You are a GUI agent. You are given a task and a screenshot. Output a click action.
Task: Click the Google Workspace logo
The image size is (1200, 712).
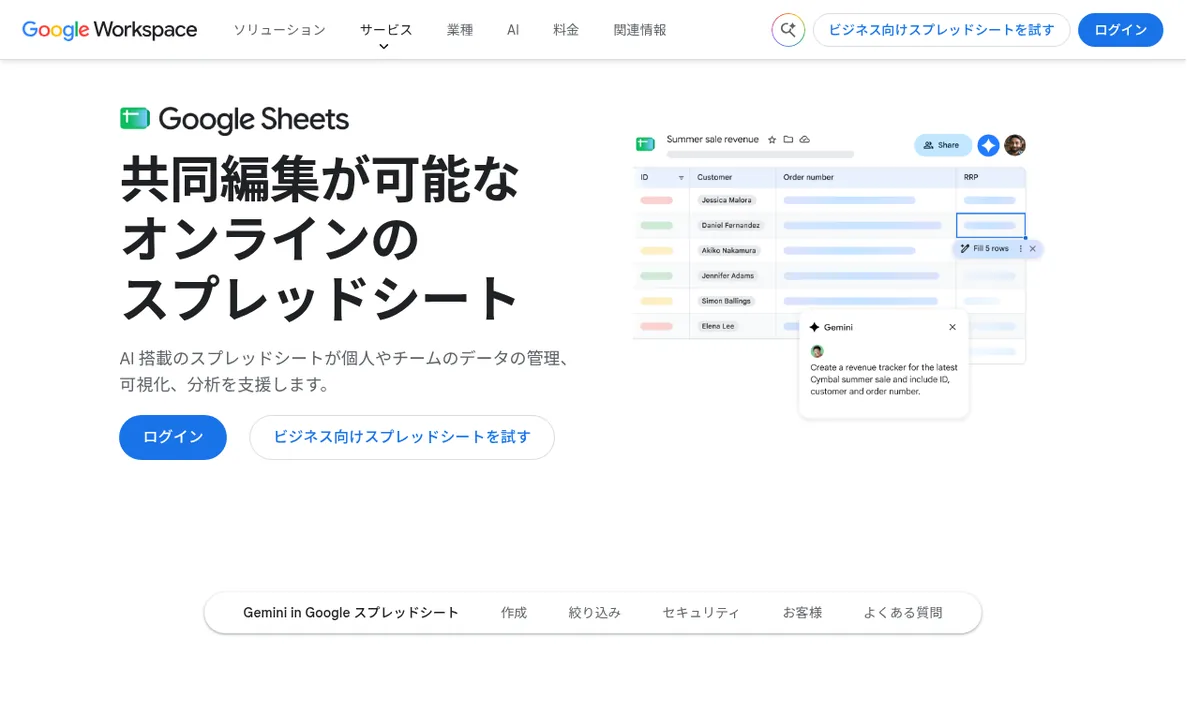tap(110, 30)
